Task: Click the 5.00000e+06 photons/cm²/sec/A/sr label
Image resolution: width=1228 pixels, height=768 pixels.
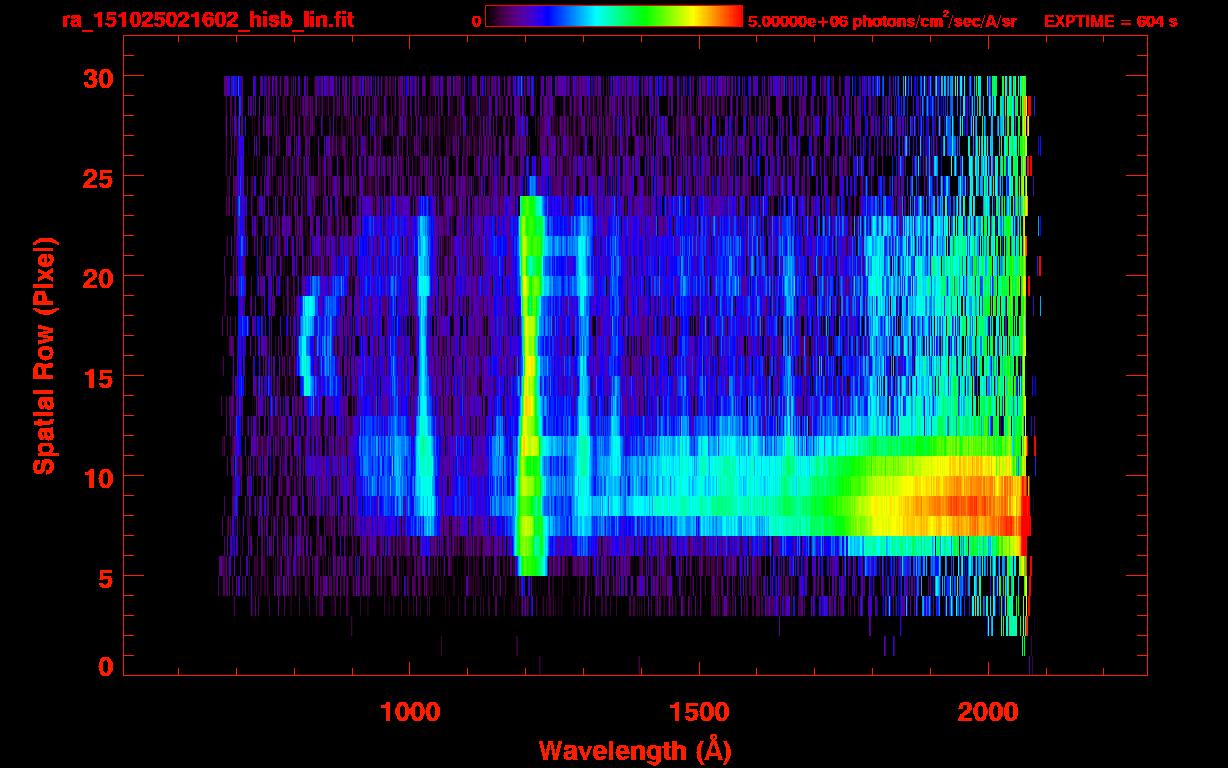Action: 882,21
